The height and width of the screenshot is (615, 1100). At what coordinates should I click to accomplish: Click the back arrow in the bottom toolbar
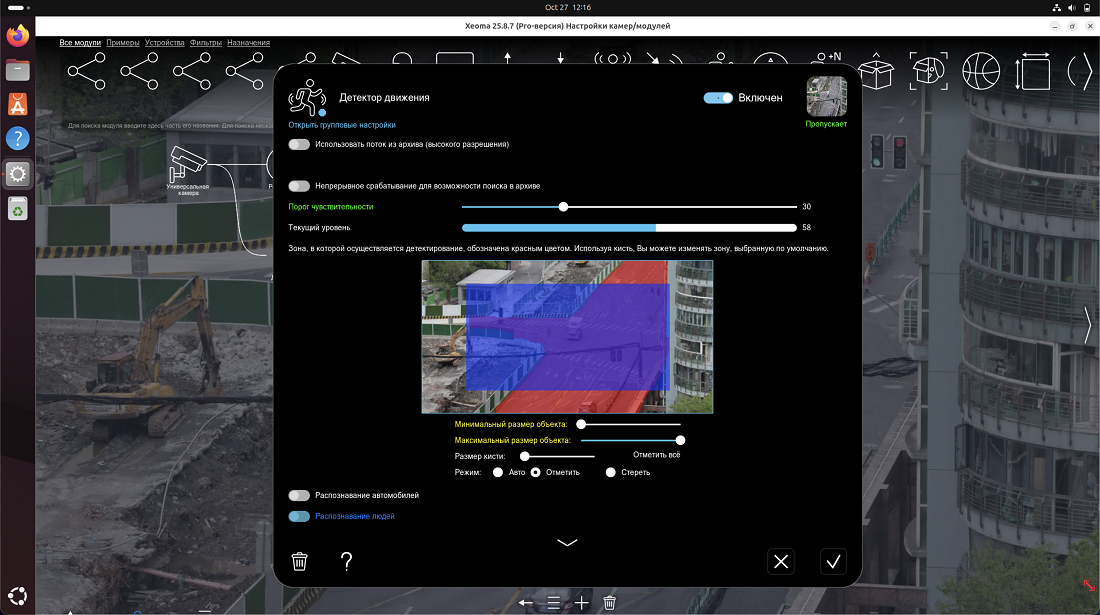tap(526, 603)
